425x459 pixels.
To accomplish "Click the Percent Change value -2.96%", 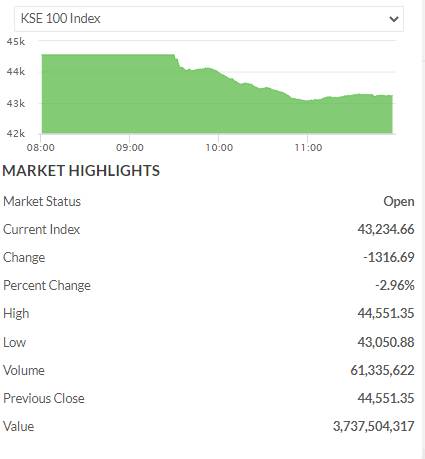I will pos(395,285).
